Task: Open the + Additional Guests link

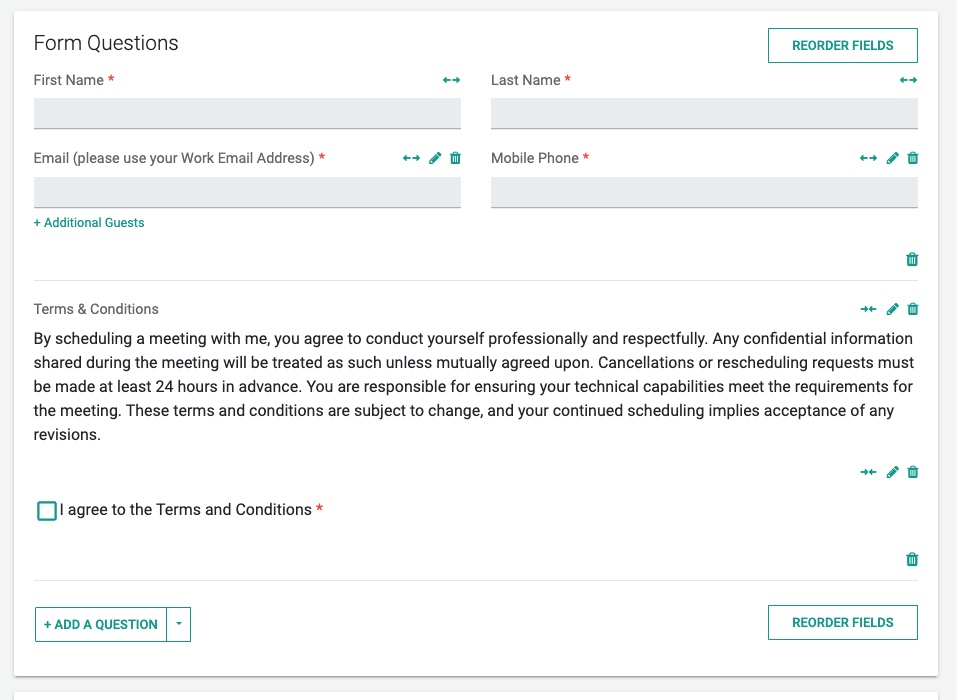Action: [x=89, y=223]
